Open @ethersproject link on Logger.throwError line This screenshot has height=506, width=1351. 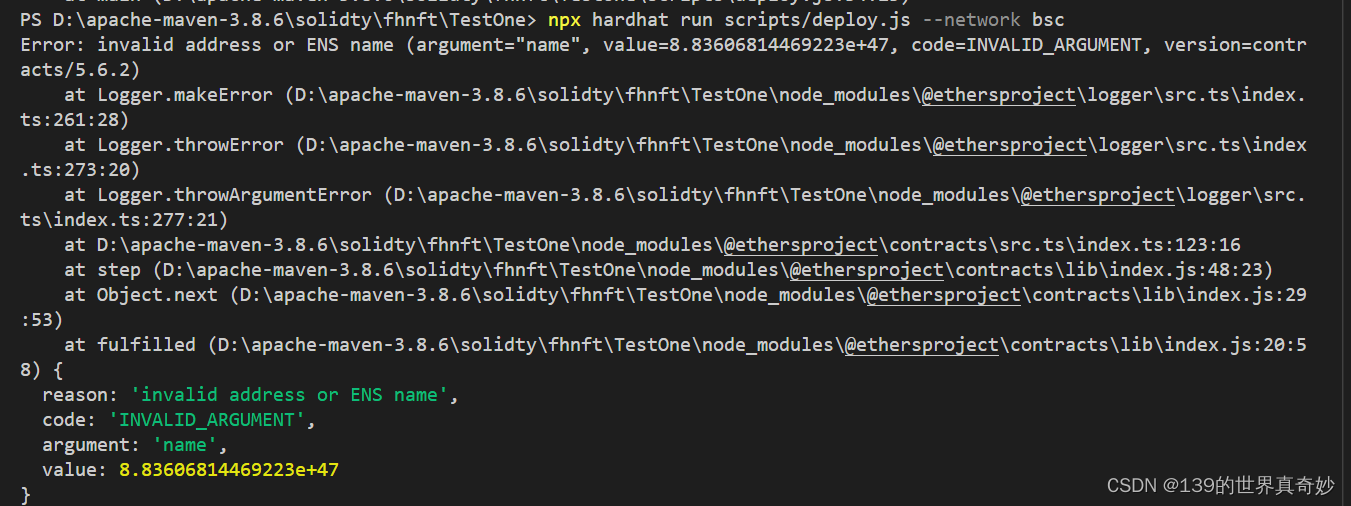1009,145
